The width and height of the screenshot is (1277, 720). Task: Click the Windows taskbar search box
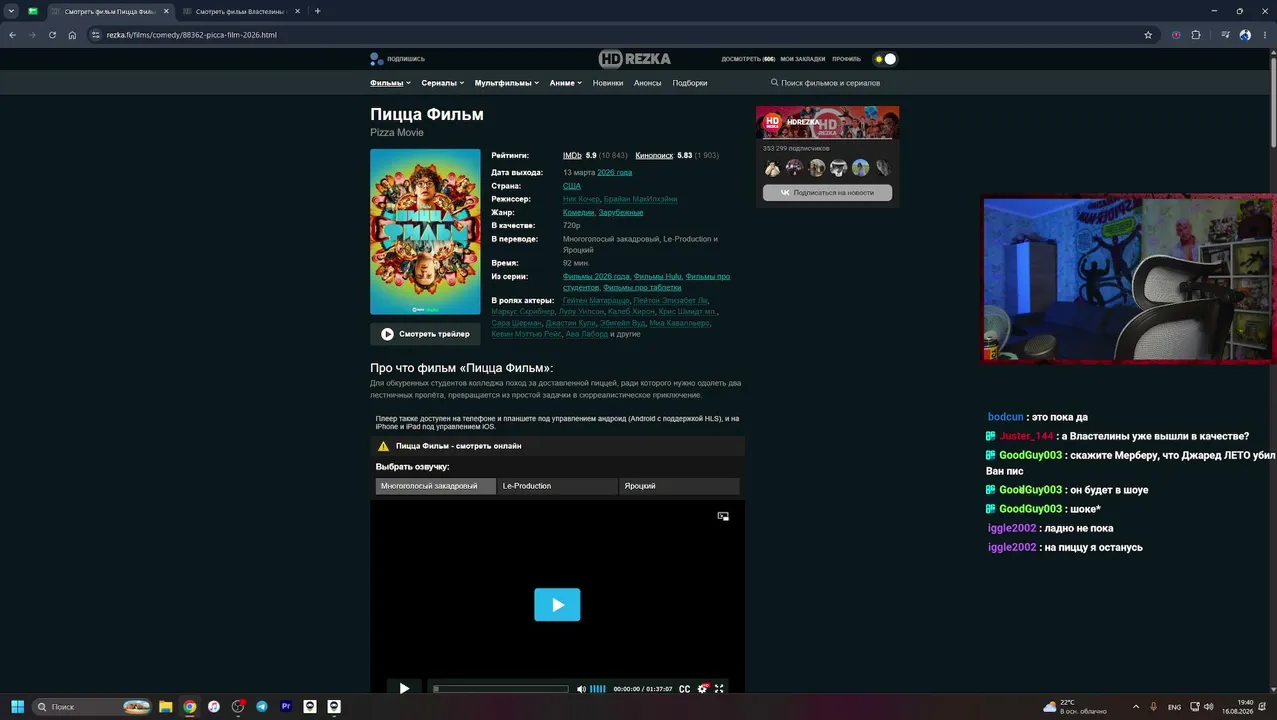(92, 706)
